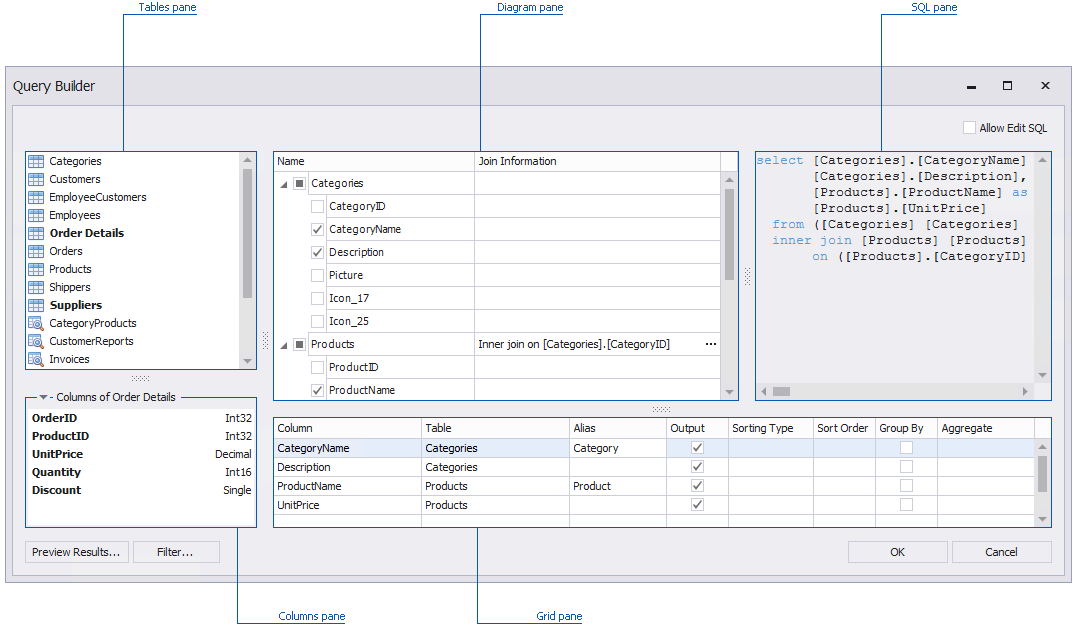This screenshot has width=1076, height=627.
Task: Click the Order Details table icon
Action: pos(36,233)
